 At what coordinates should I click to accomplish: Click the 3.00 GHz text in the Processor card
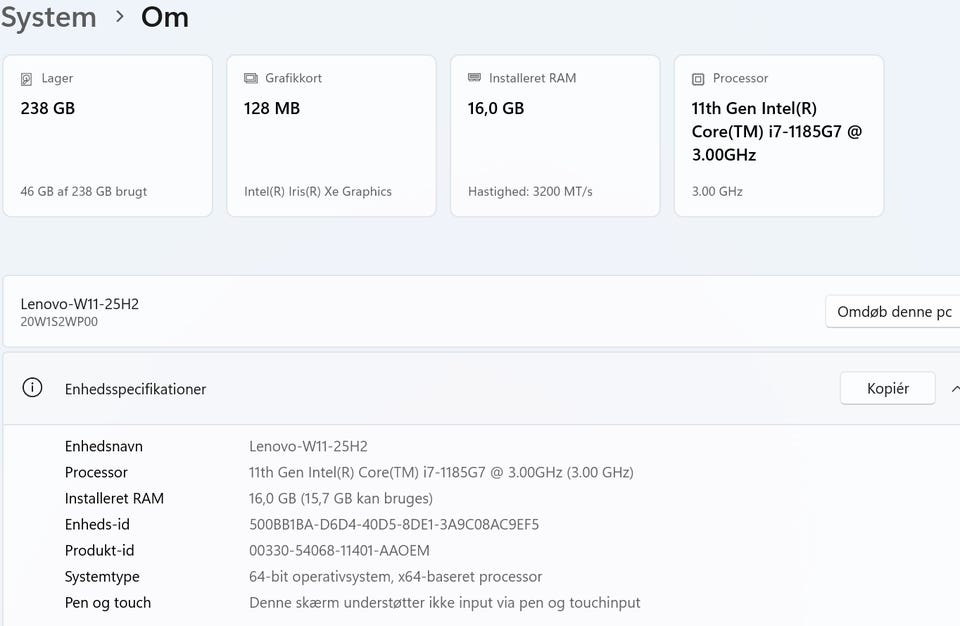click(x=717, y=191)
